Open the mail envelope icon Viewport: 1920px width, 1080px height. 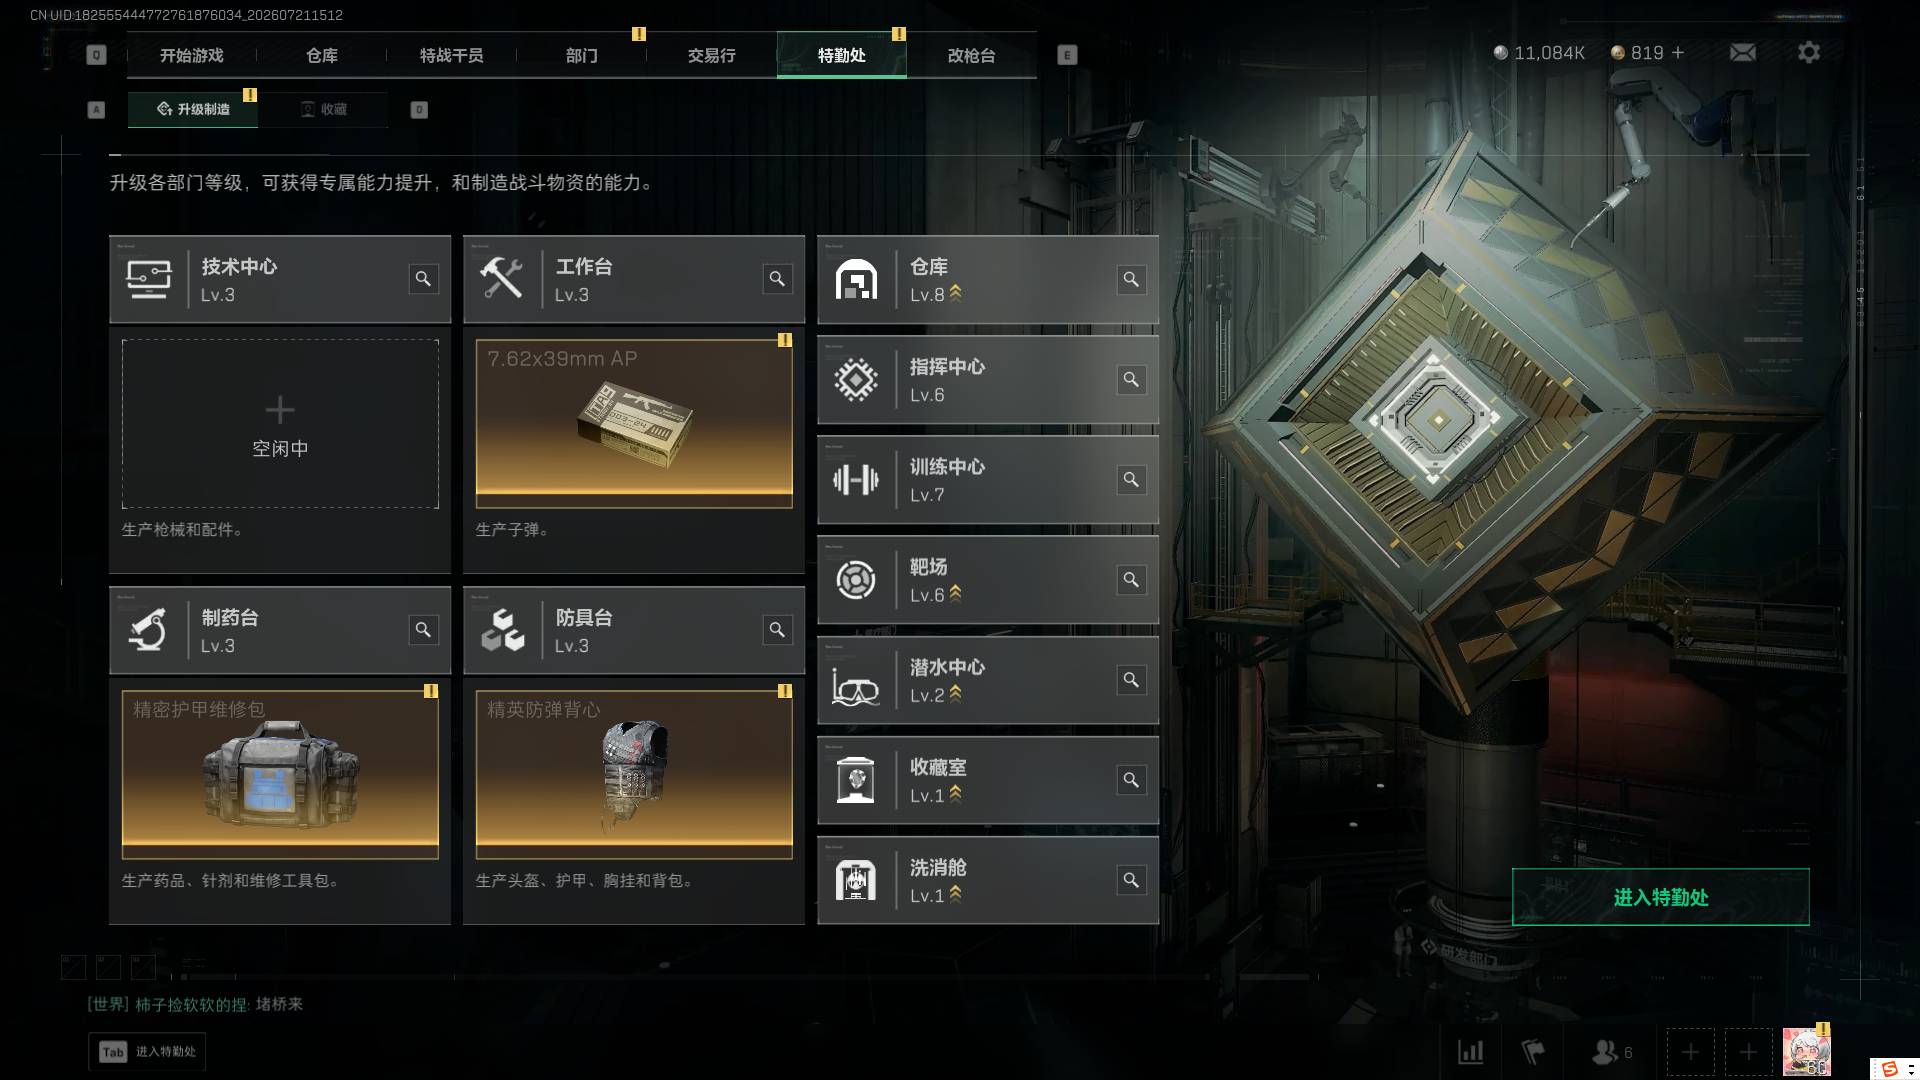click(1742, 52)
